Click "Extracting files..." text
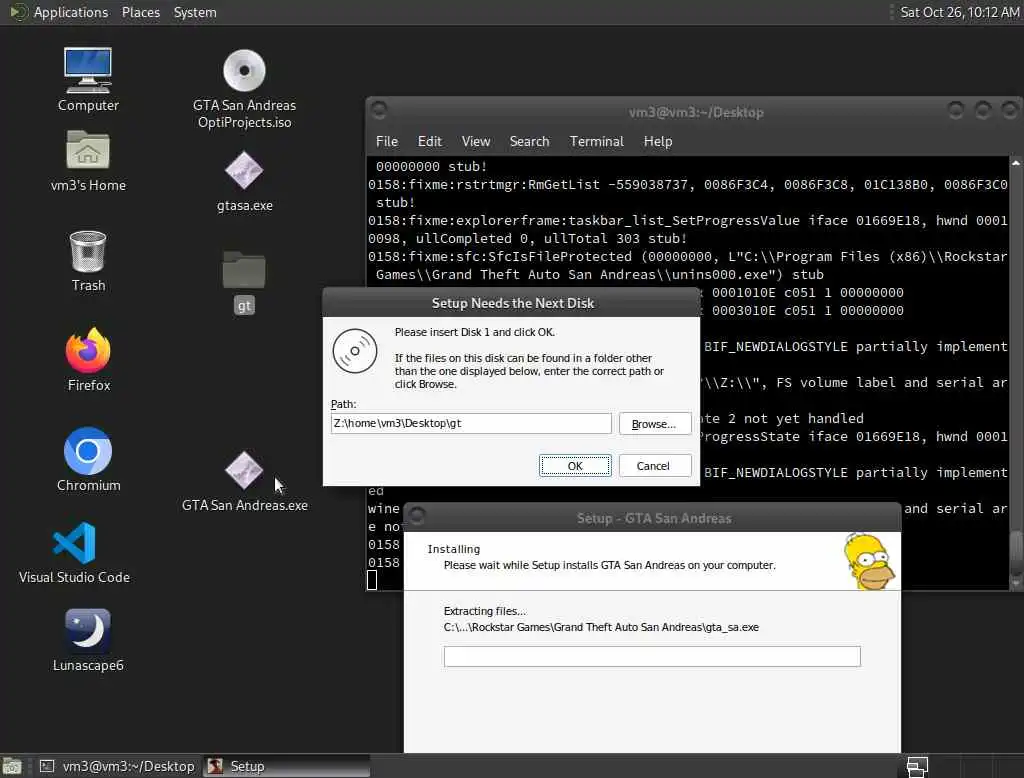This screenshot has width=1024, height=778. click(485, 611)
